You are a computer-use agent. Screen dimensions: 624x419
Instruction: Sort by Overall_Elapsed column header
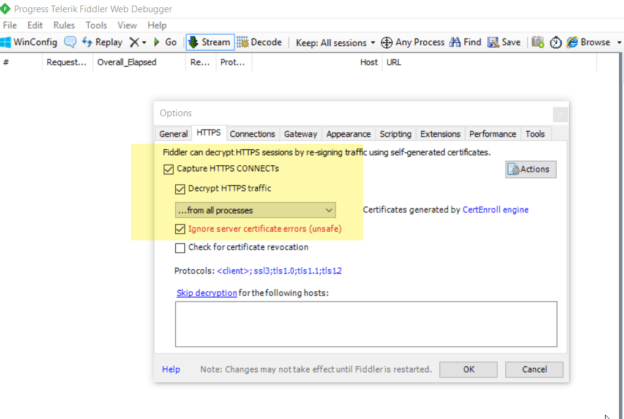click(139, 62)
